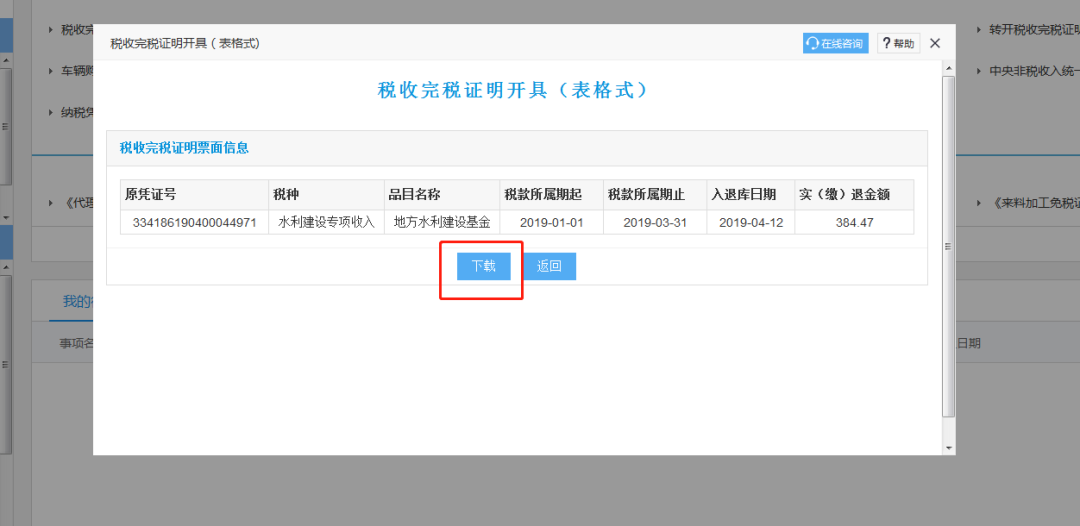Screen dimensions: 1080x526
Task: Click the 税款所属期止 column header
Action: point(655,195)
